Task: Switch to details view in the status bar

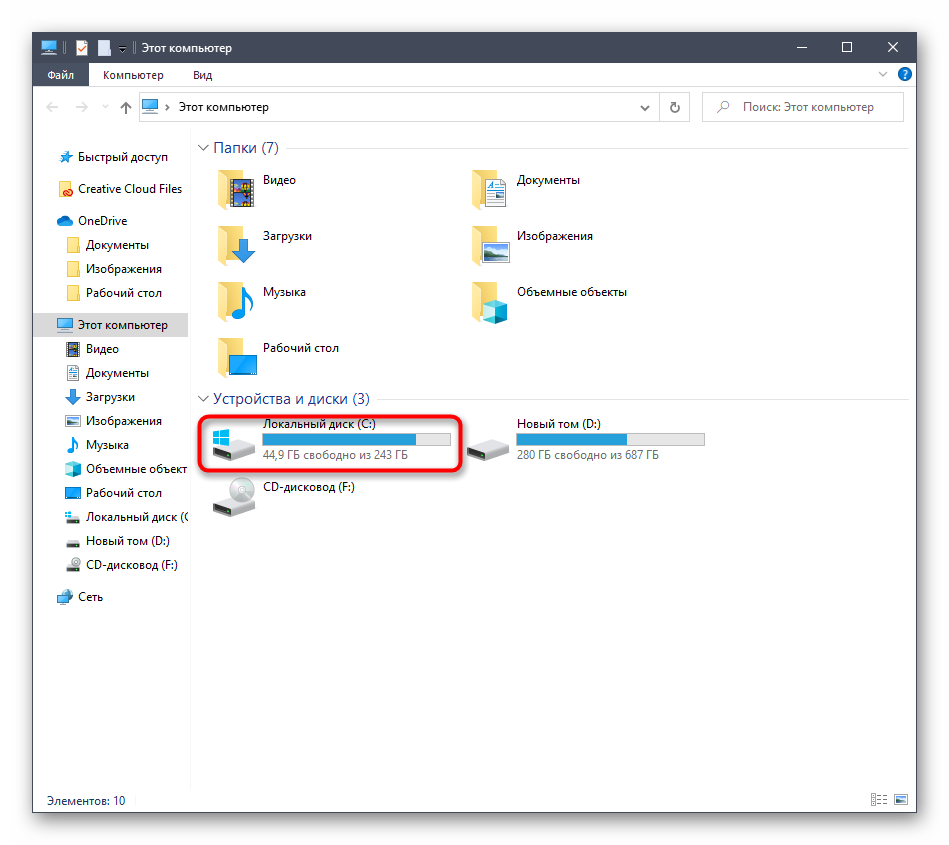Action: pos(879,800)
